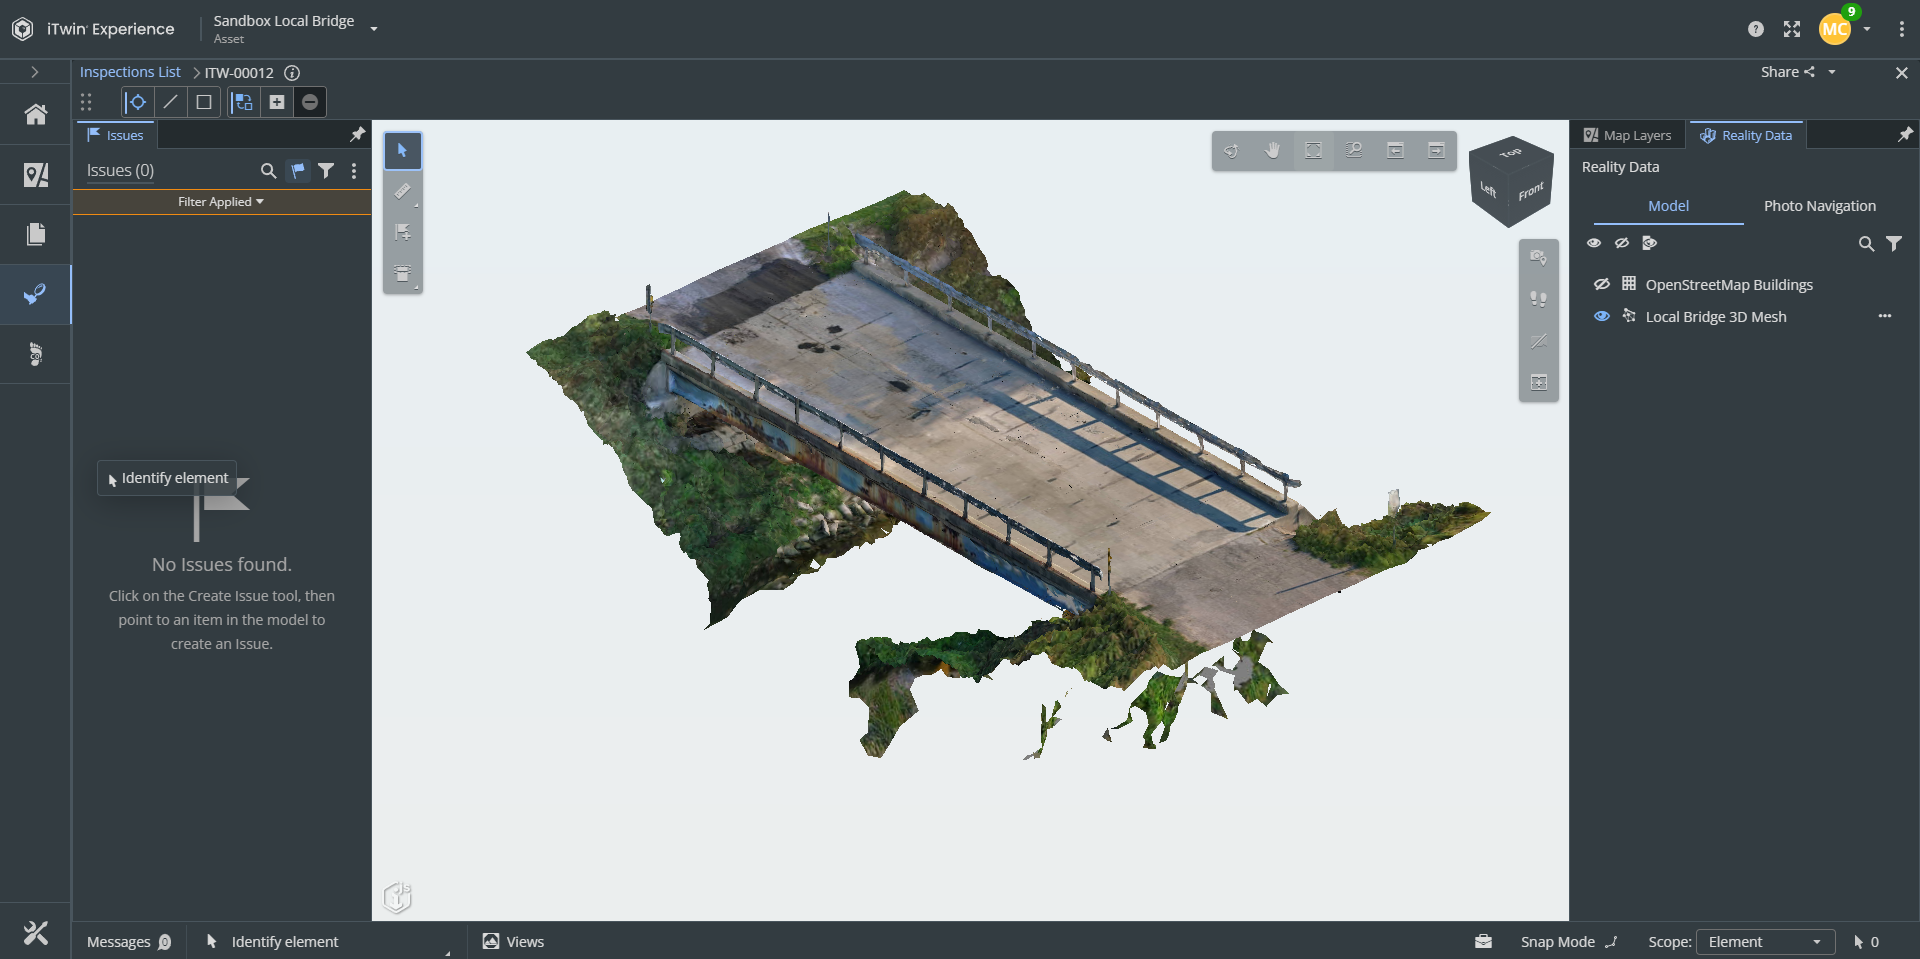Image resolution: width=1920 pixels, height=959 pixels.
Task: Open Local Bridge 3D Mesh more options
Action: point(1885,316)
